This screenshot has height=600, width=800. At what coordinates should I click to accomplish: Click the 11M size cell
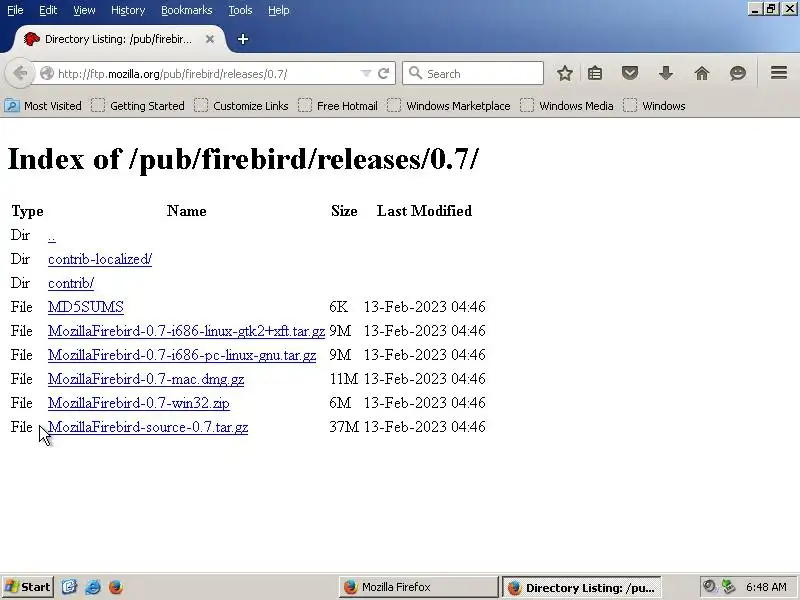click(x=344, y=379)
